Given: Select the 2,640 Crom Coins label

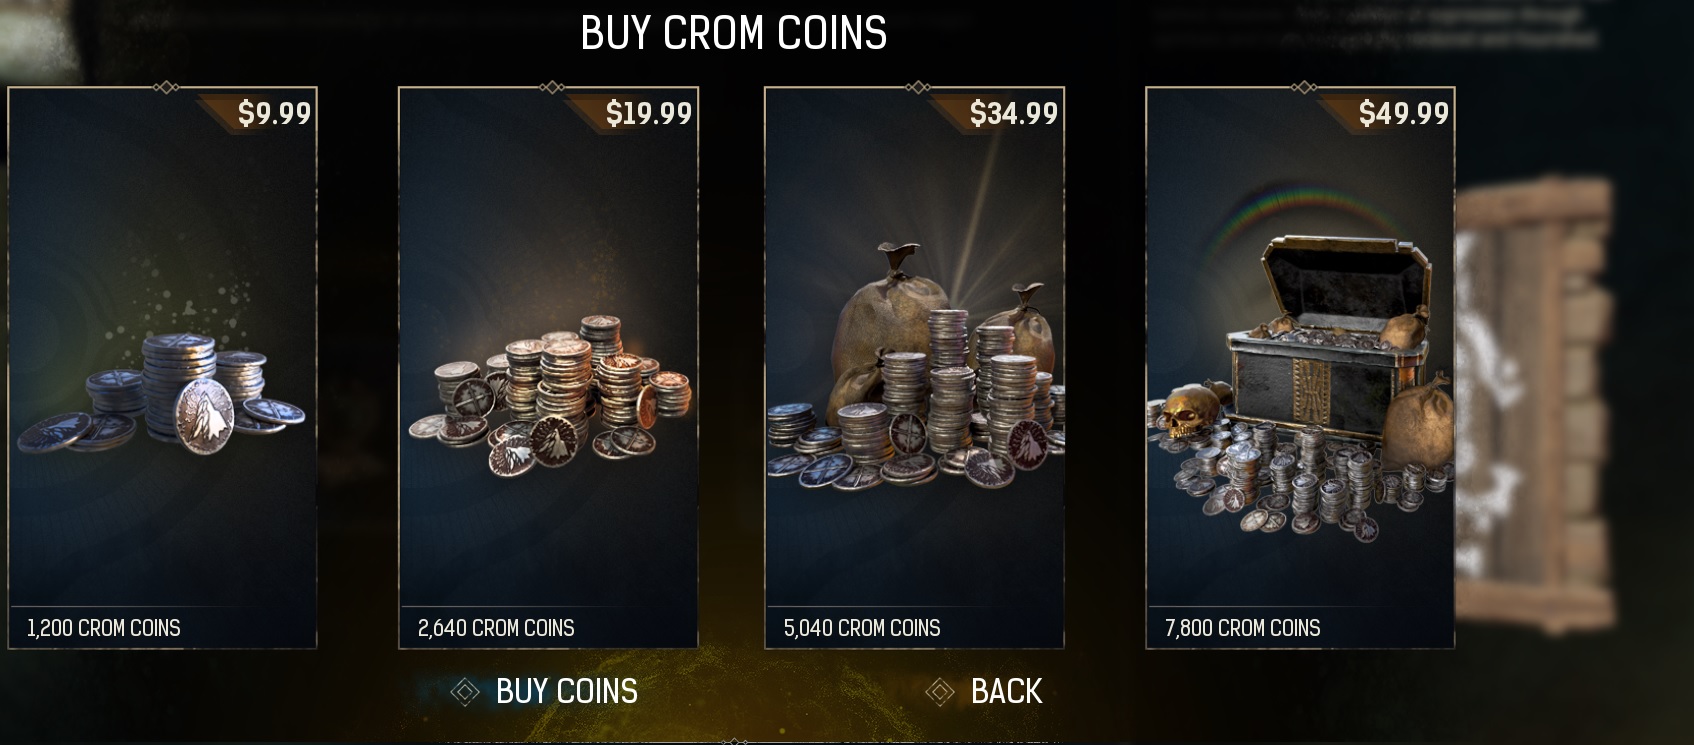Looking at the screenshot, I should [x=496, y=628].
